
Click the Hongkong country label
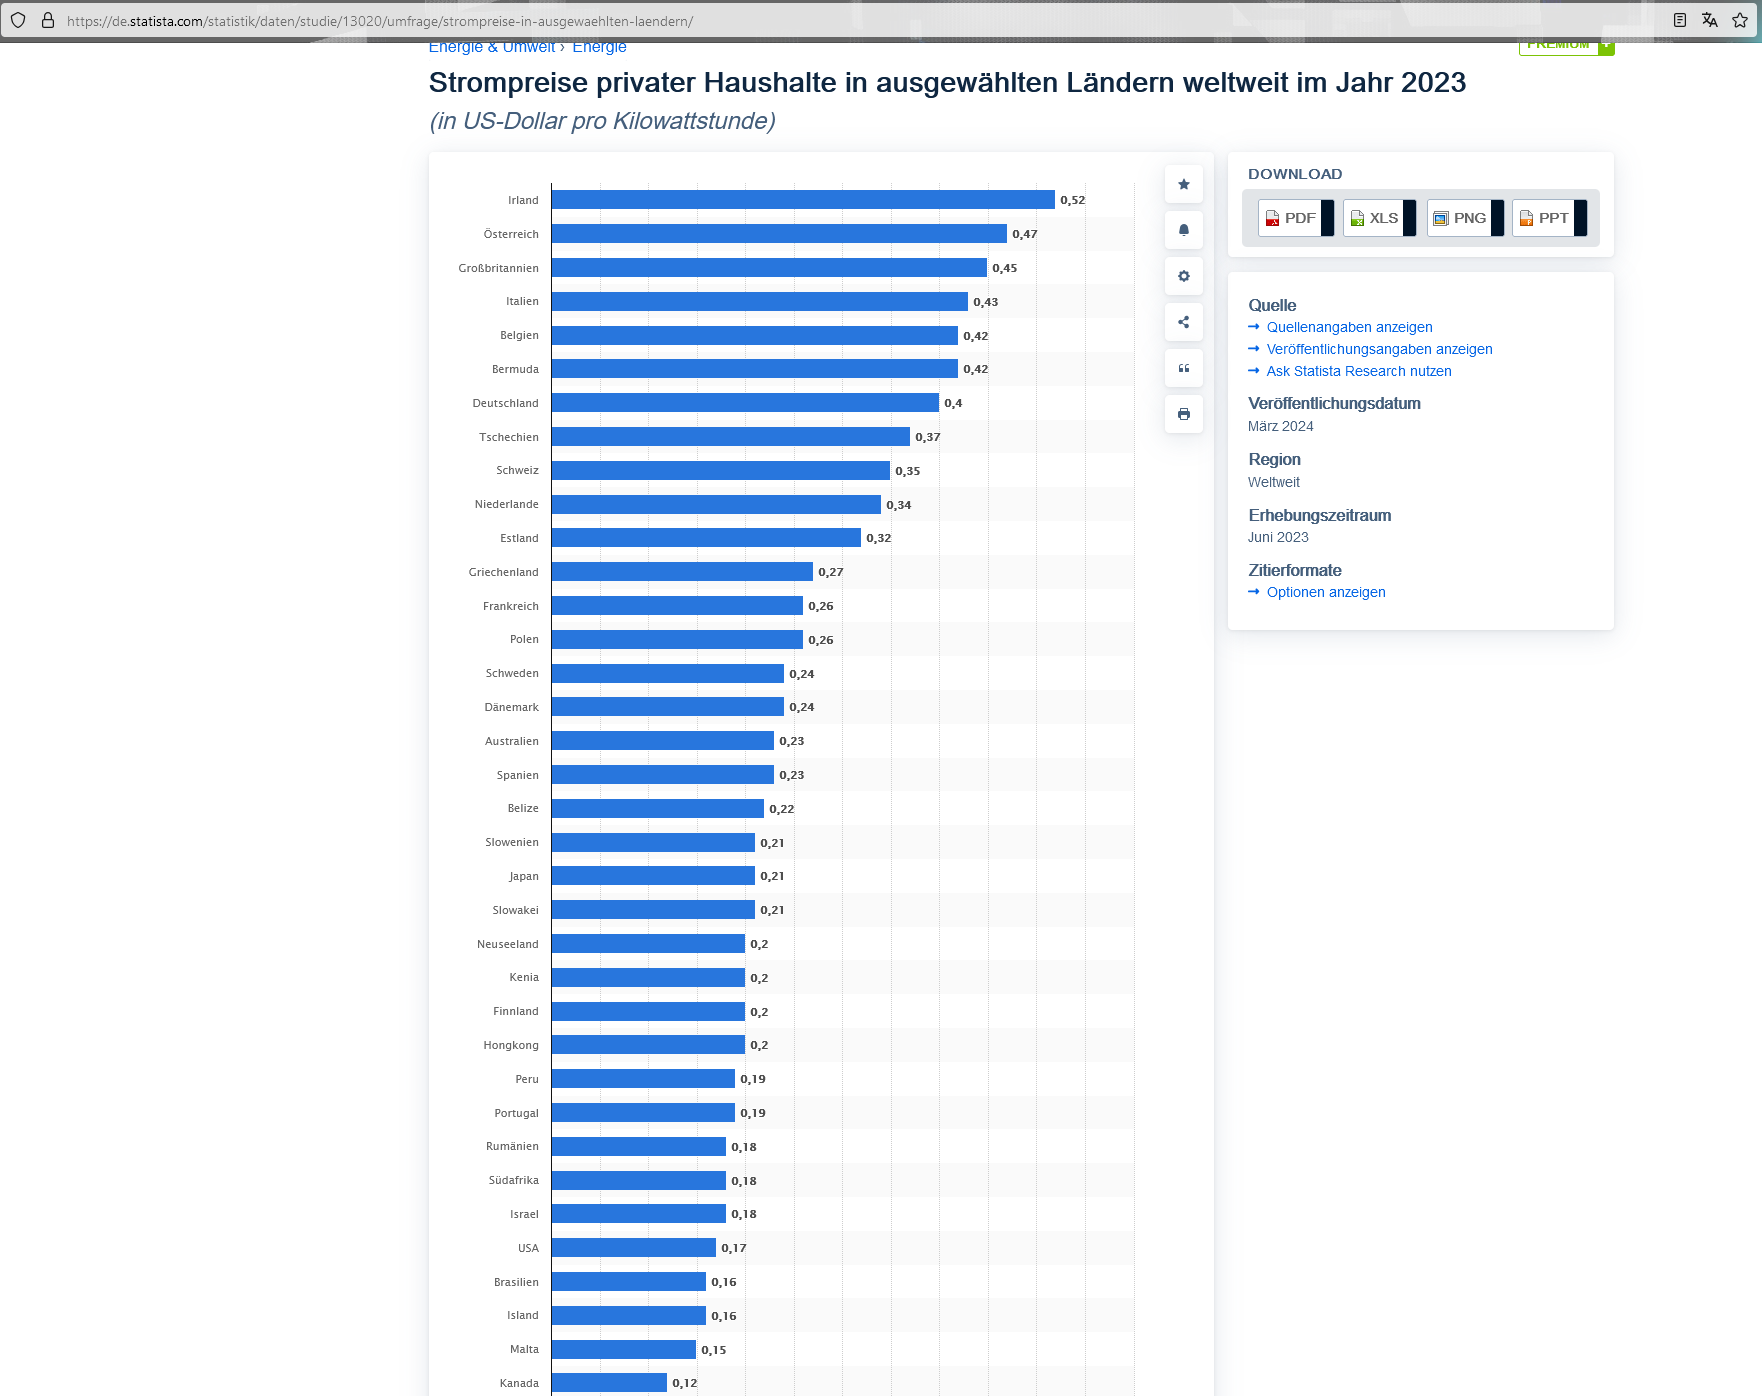[x=511, y=1045]
